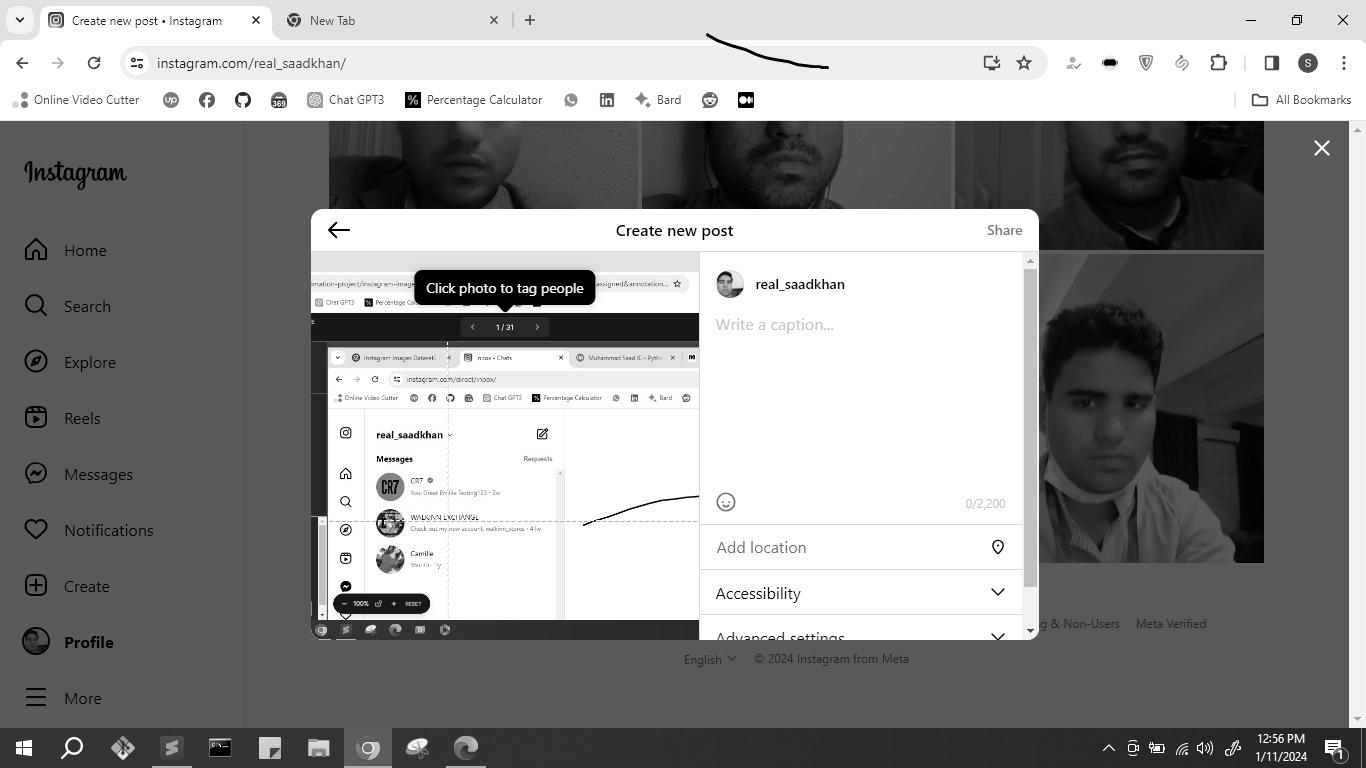Open Sublime Text from taskbar
This screenshot has width=1366, height=768.
[x=171, y=748]
